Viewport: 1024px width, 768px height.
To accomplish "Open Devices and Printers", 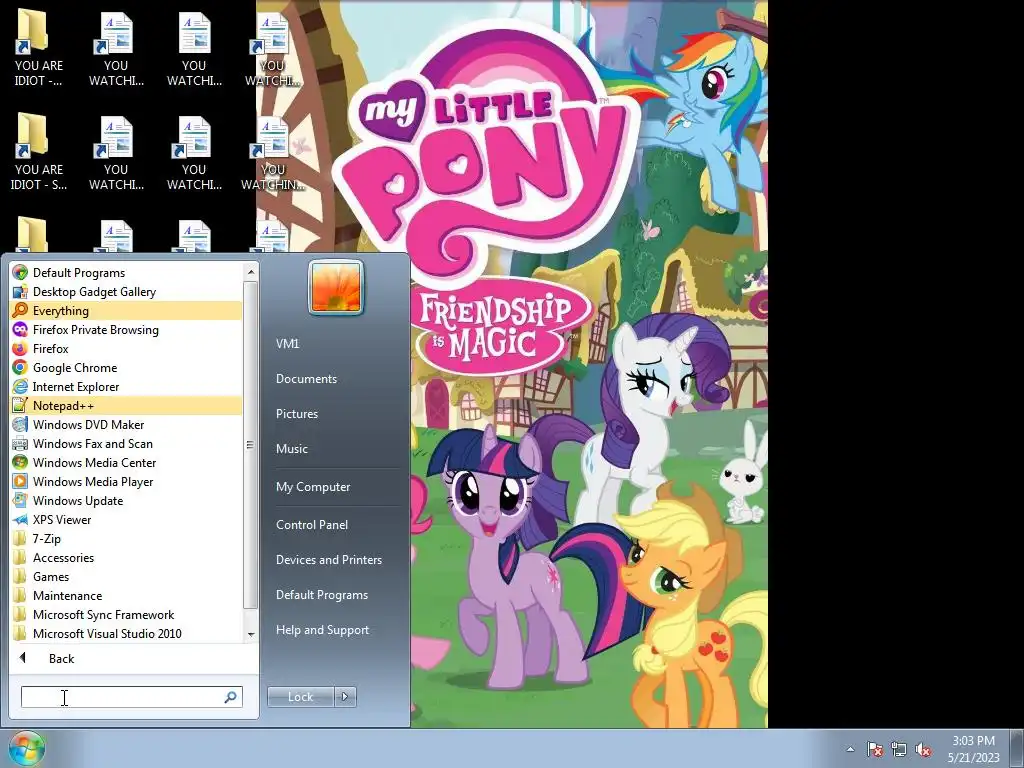I will tap(328, 560).
